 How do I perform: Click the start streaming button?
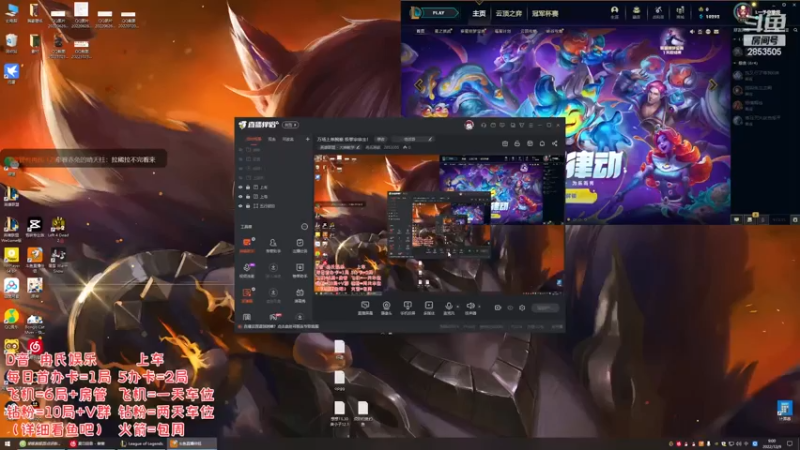[544, 308]
